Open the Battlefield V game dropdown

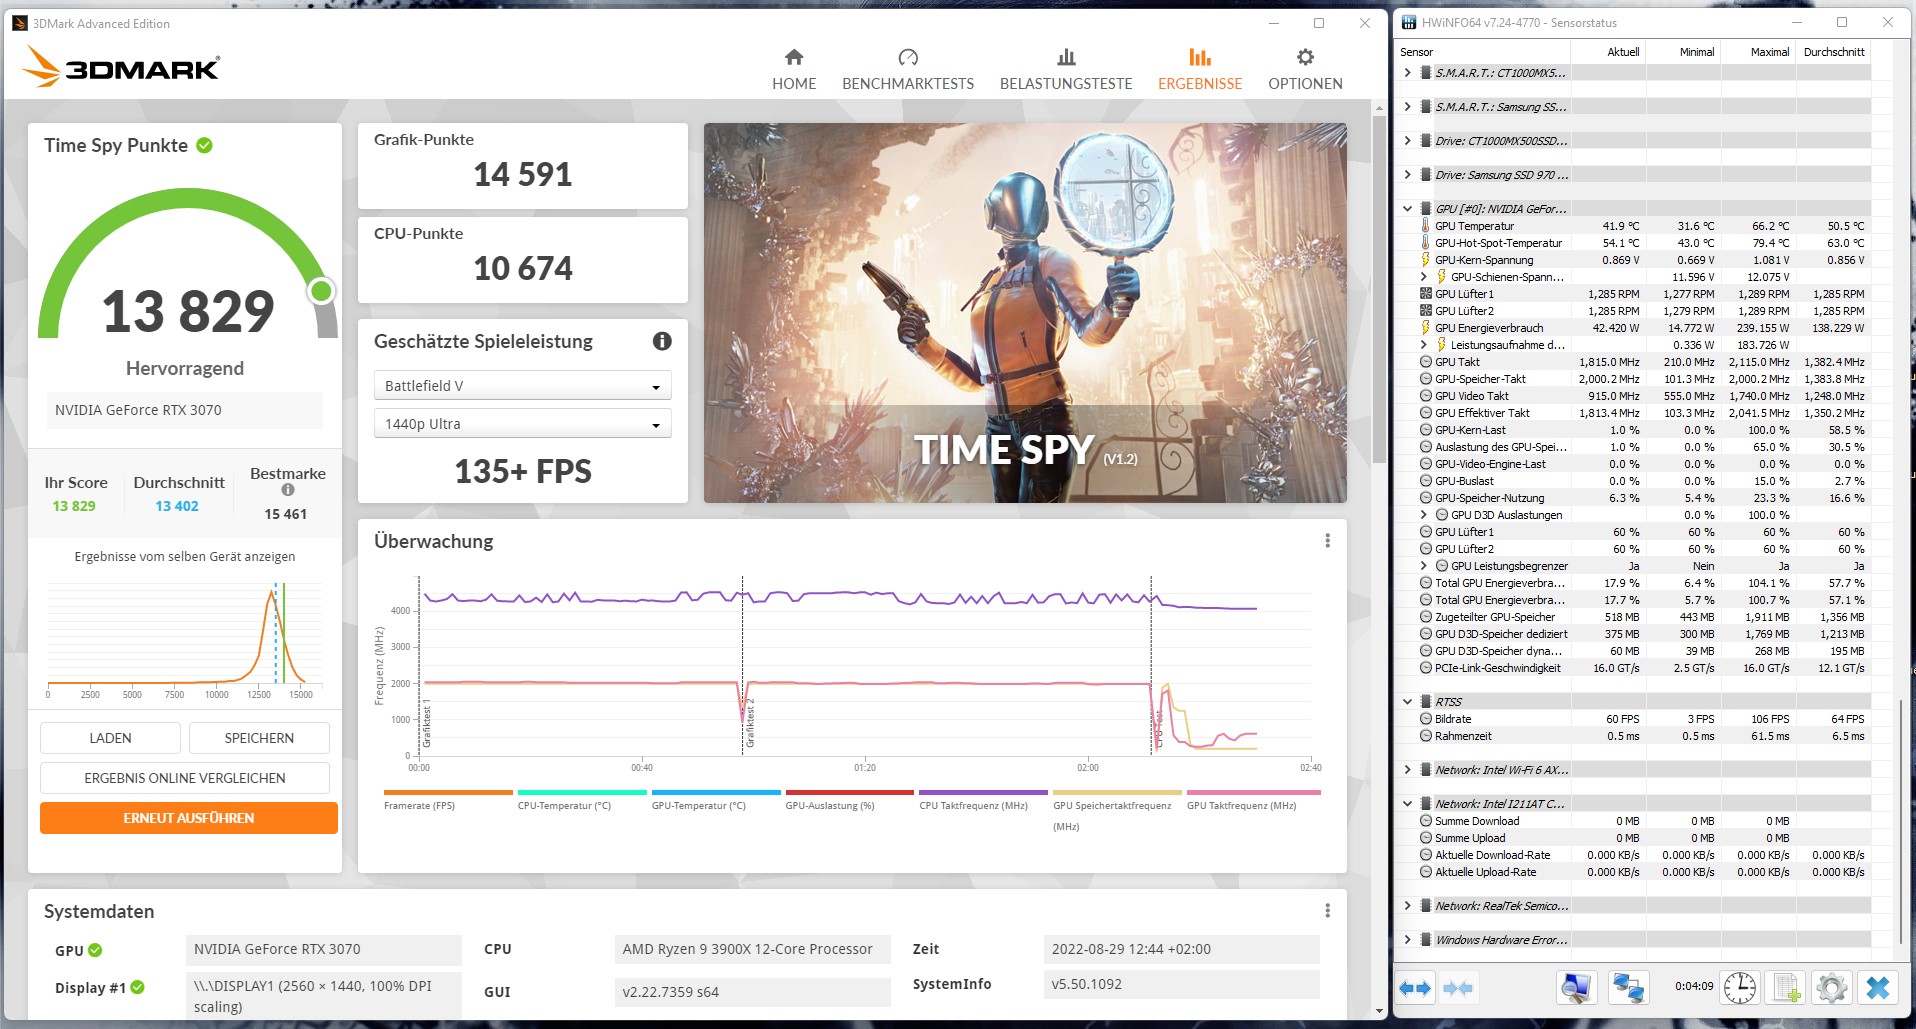pyautogui.click(x=522, y=386)
